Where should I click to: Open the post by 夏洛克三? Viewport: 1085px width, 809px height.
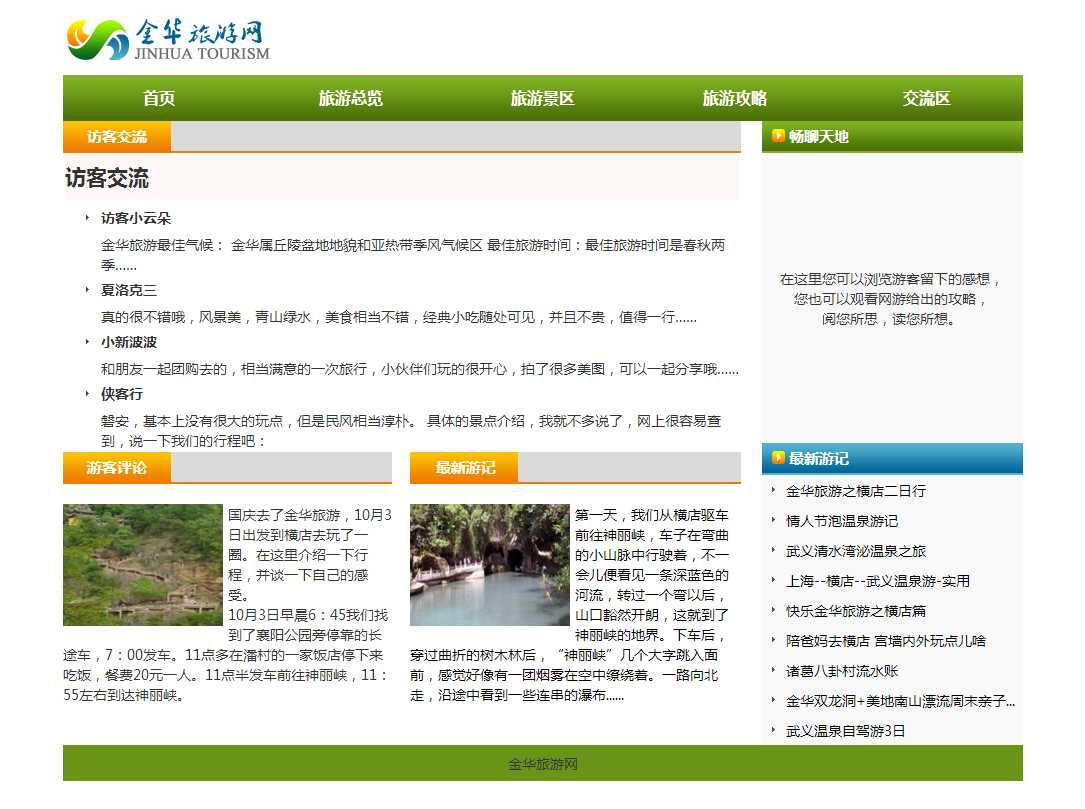click(129, 290)
